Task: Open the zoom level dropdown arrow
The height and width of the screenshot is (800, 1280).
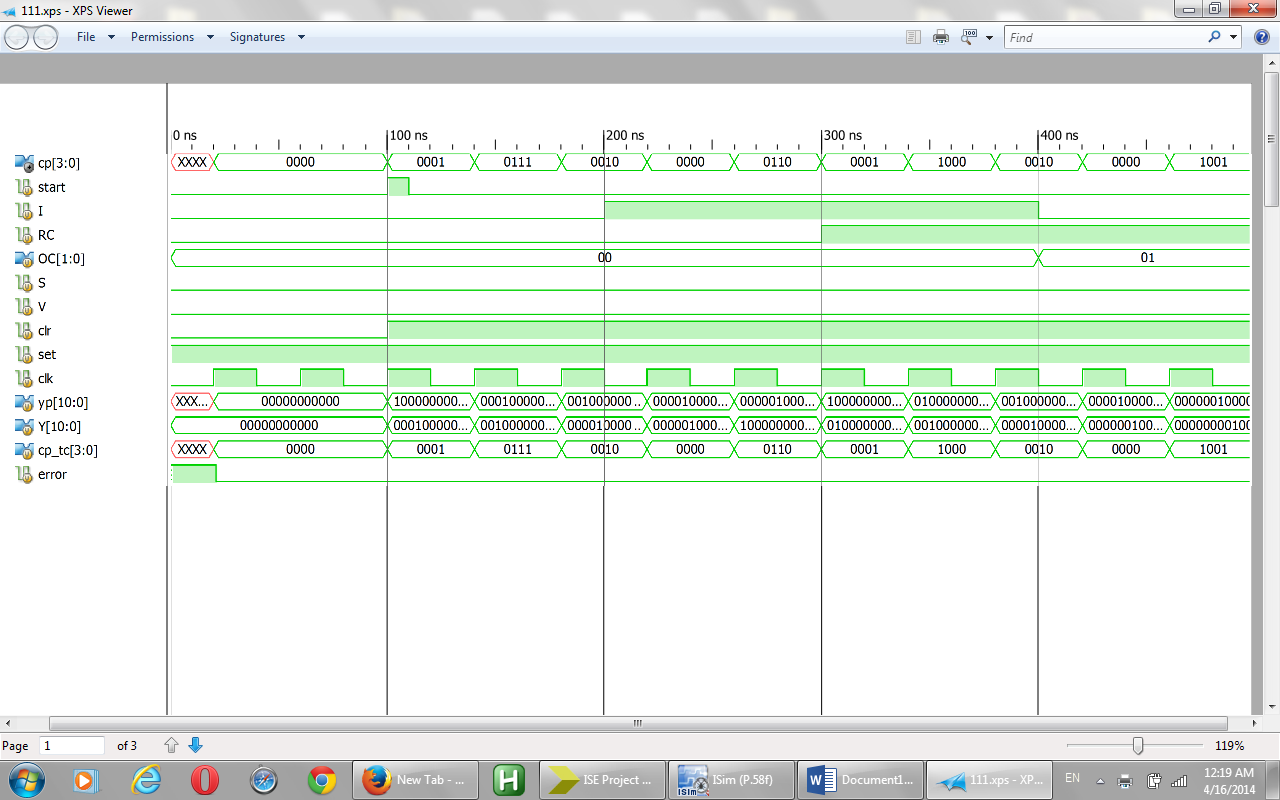Action: (989, 36)
